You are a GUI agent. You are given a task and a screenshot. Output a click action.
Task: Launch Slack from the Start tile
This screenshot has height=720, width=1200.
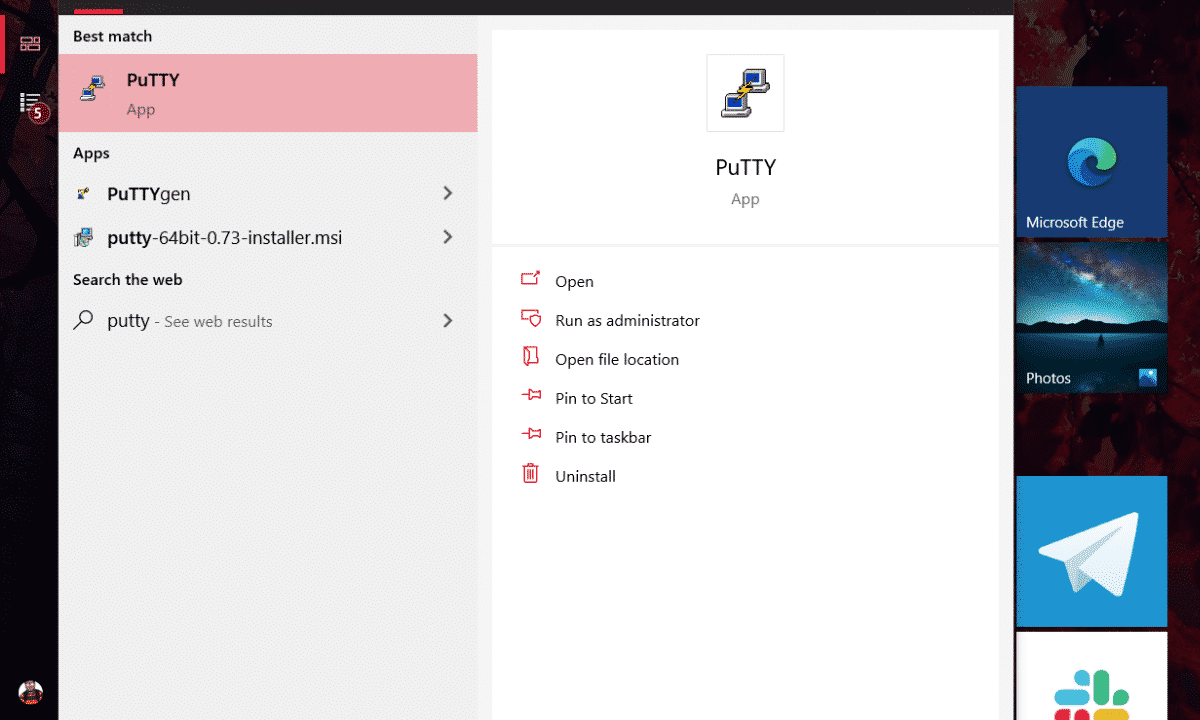pyautogui.click(x=1091, y=680)
